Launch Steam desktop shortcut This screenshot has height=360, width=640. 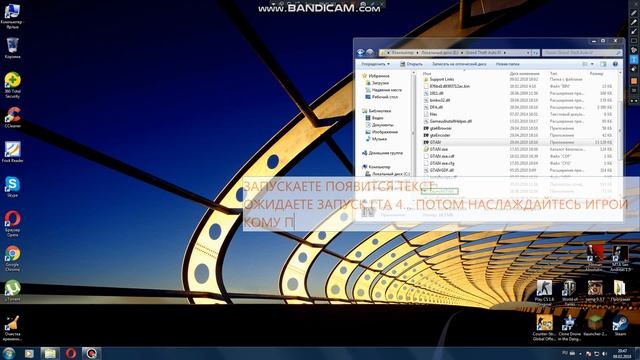tap(620, 325)
